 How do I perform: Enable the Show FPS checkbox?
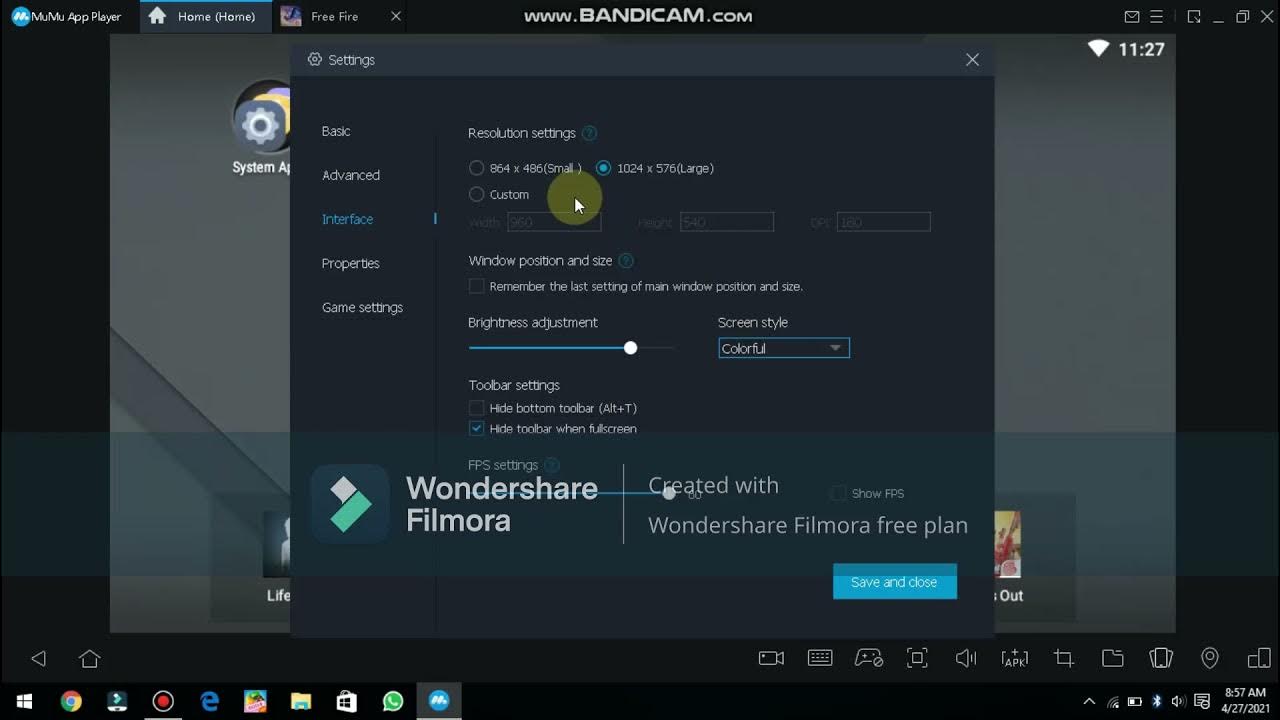click(x=838, y=493)
